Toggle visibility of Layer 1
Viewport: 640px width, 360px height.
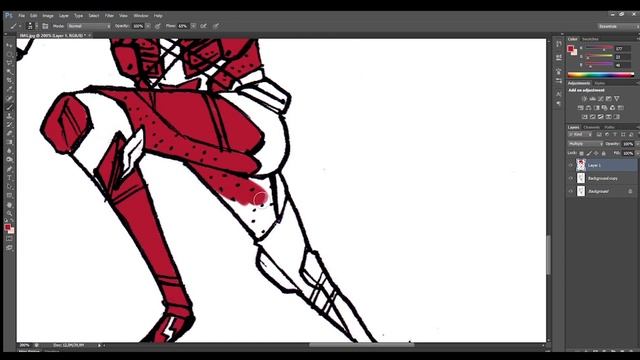[571, 165]
